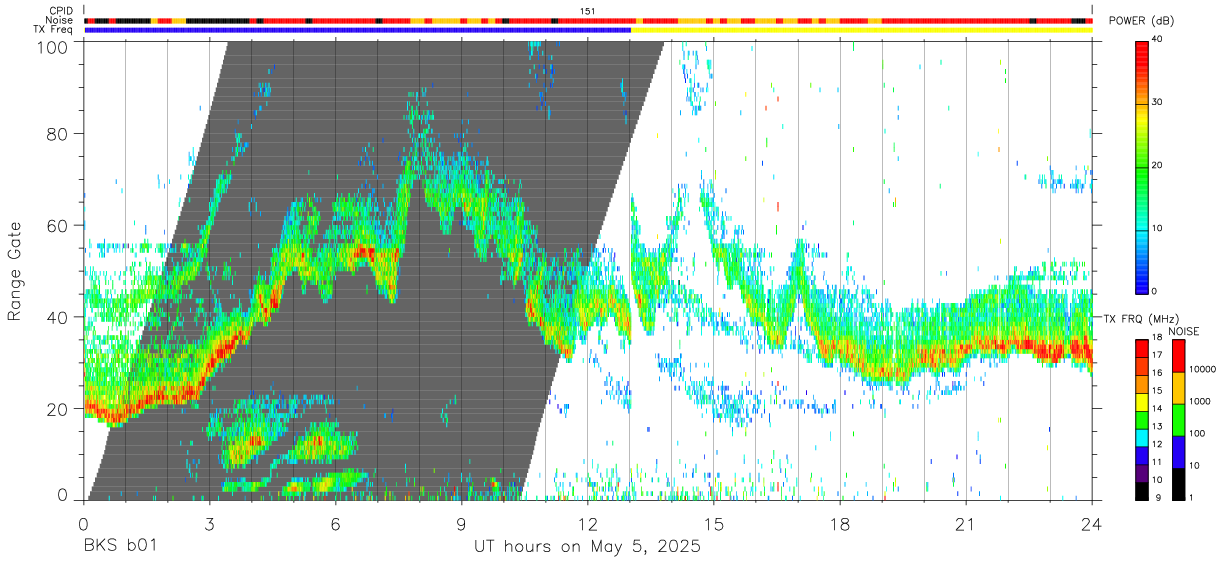Screen dimensions: 1228x567
Task: Click the "20" label on POWER colorbar
Action: coord(1158,165)
